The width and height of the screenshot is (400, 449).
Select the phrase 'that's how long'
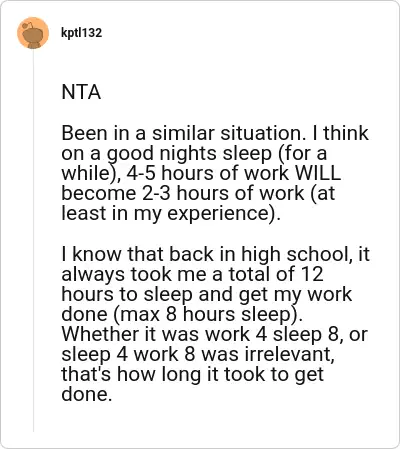tap(131, 375)
